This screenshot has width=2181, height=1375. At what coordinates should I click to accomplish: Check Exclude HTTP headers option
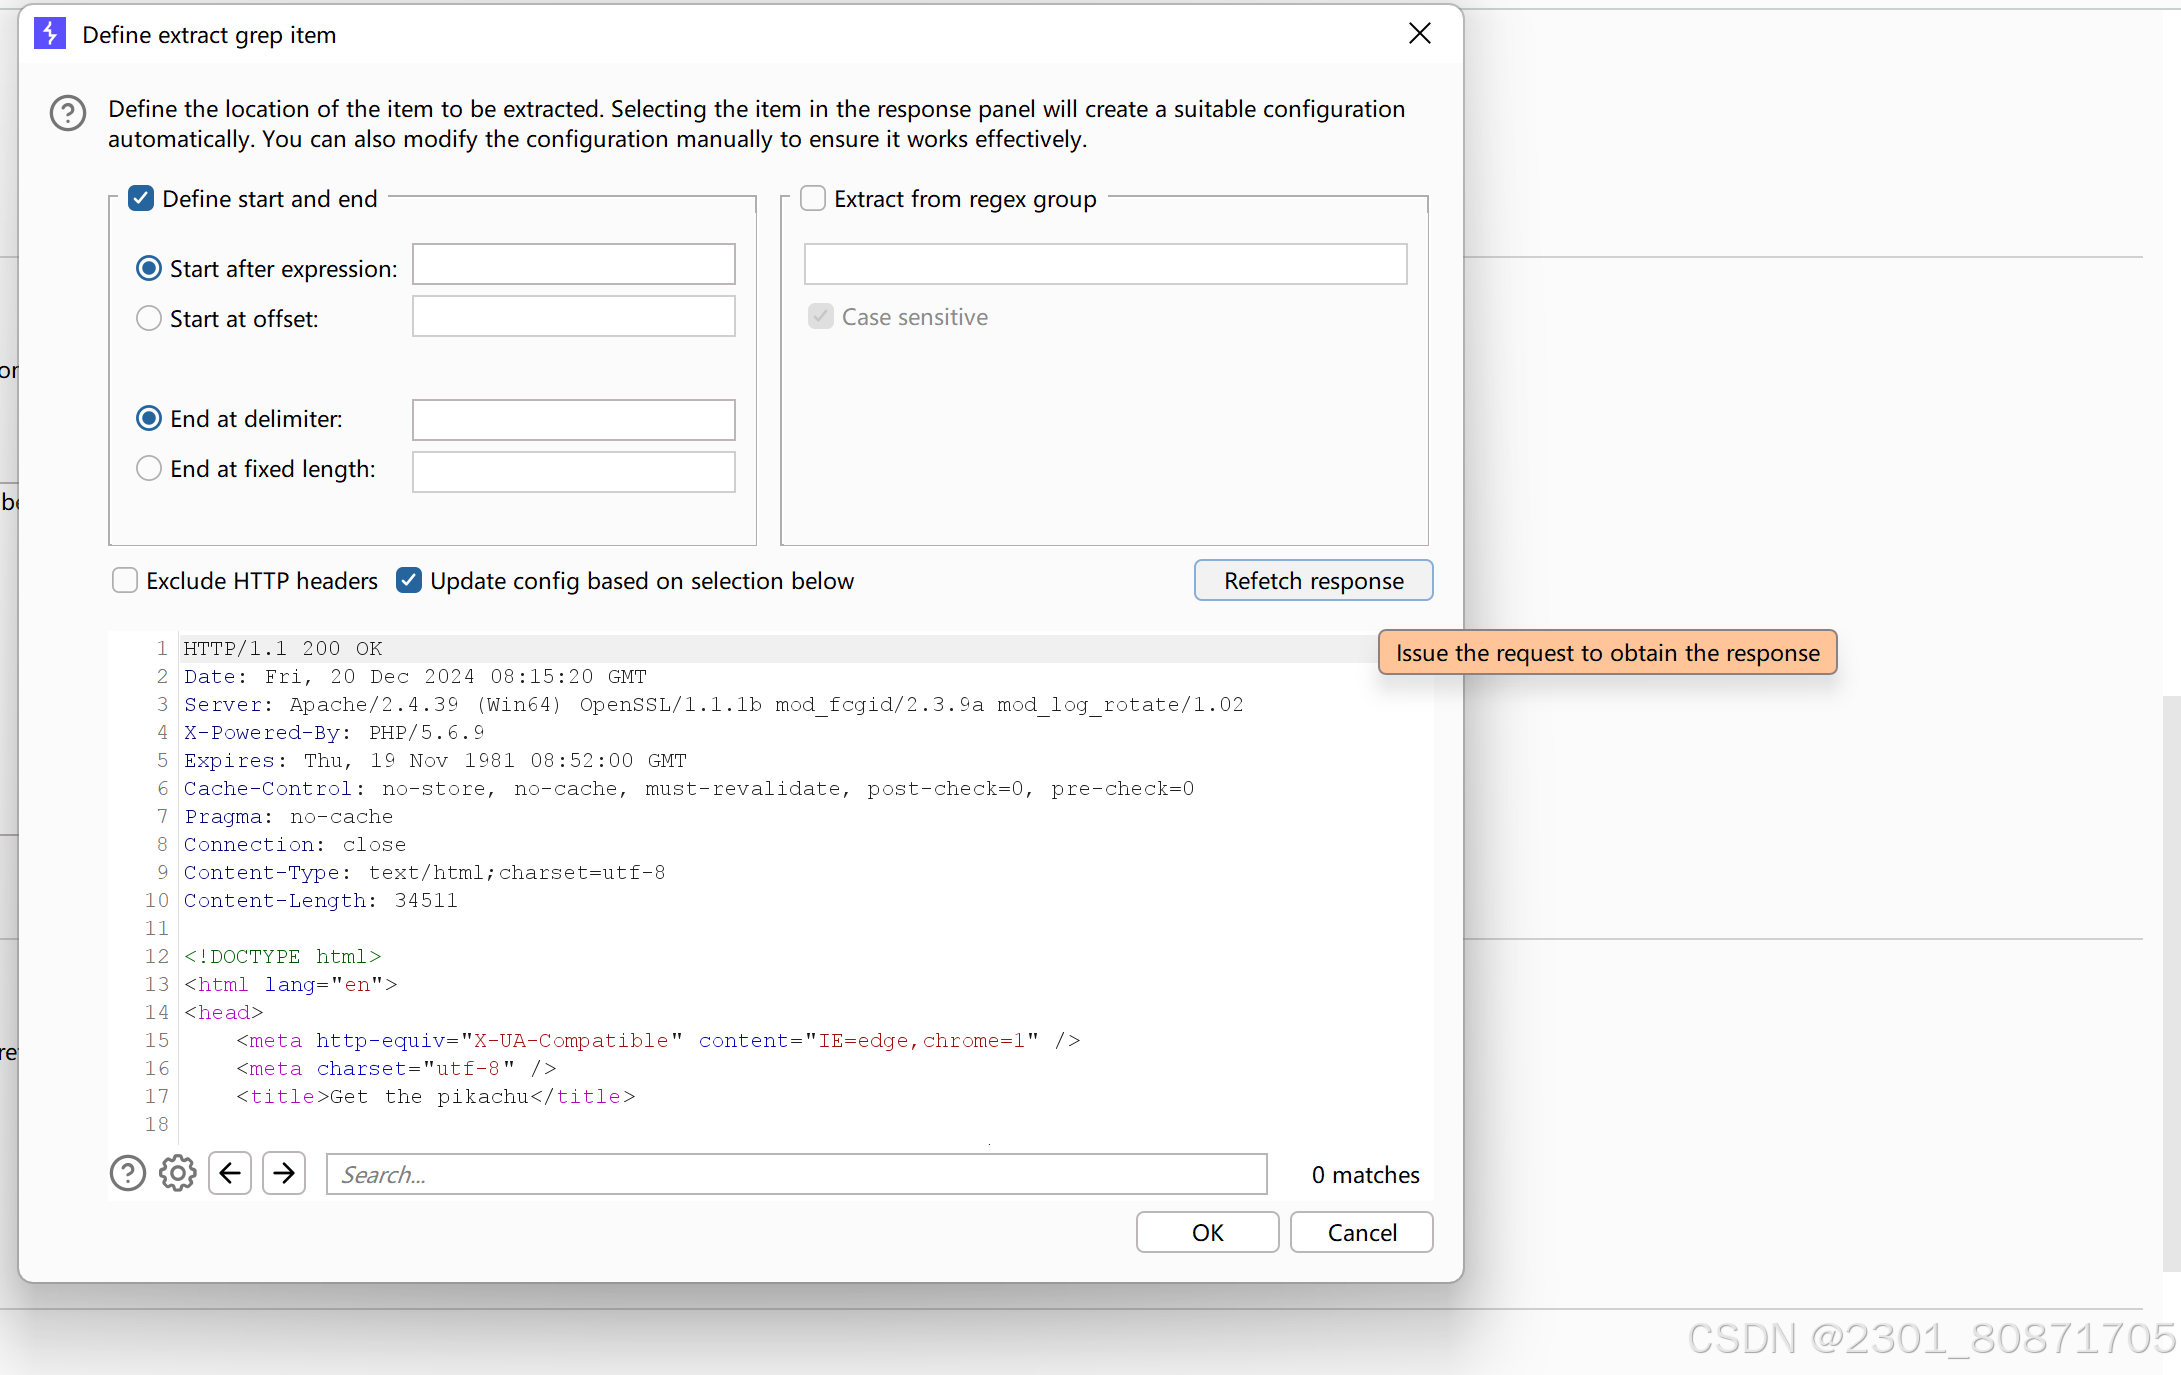click(125, 581)
